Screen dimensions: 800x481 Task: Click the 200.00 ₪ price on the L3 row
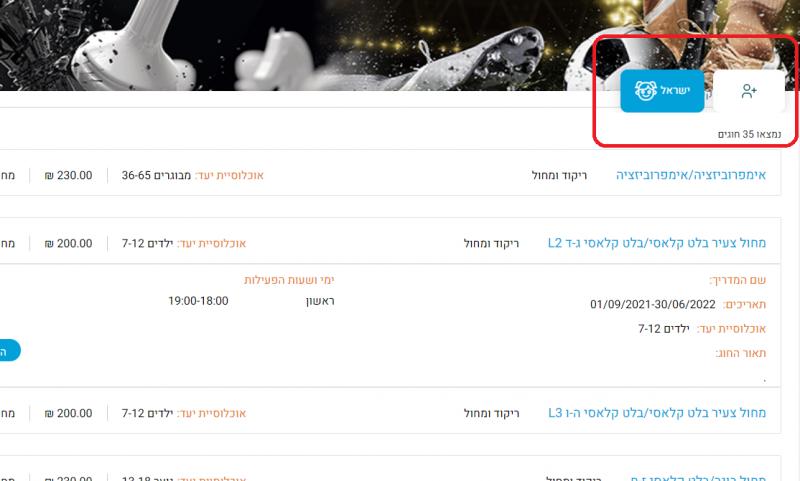68,413
